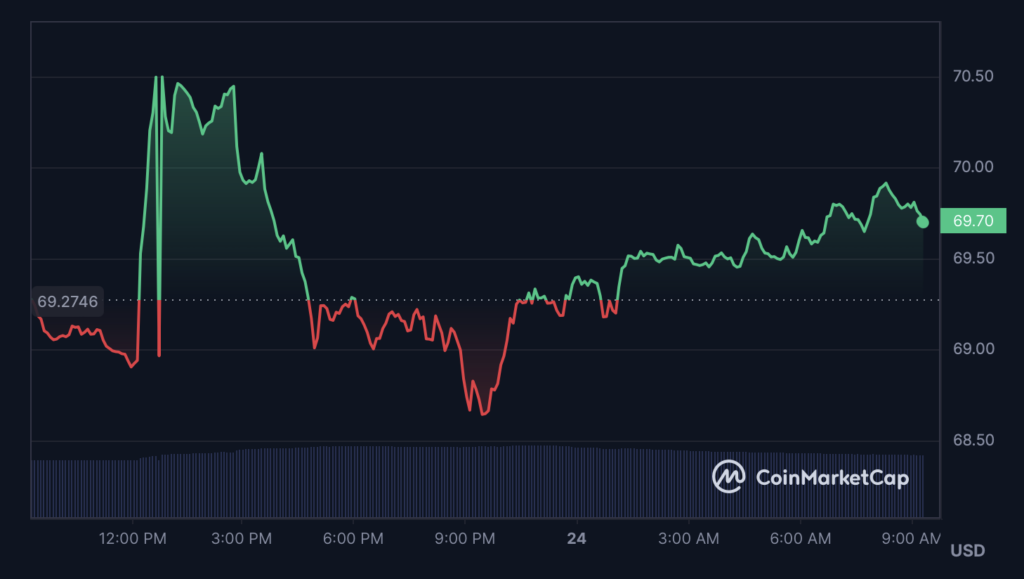This screenshot has height=579, width=1024.
Task: Click the 69.2746 opening price label
Action: (67, 302)
